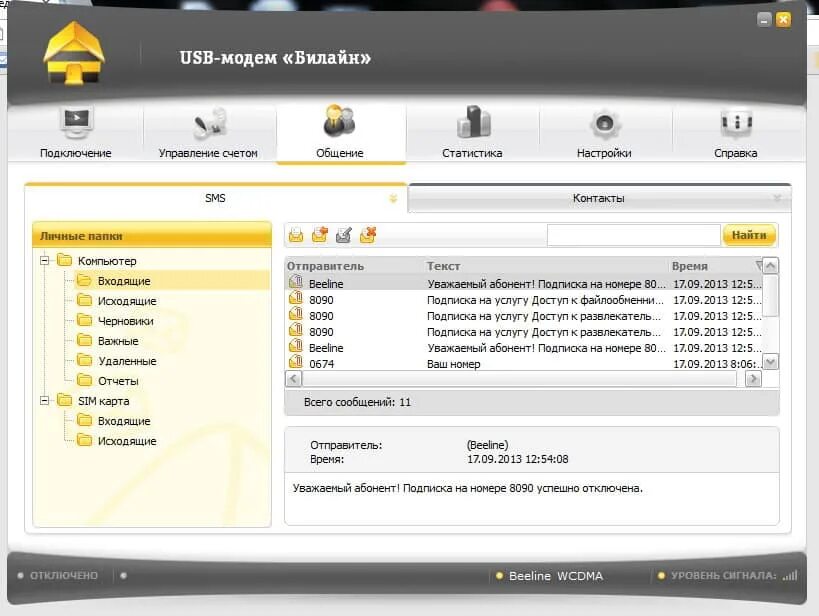Select message 'Доступ к файлообменни...'
Screen dimensions: 819x616
545,300
